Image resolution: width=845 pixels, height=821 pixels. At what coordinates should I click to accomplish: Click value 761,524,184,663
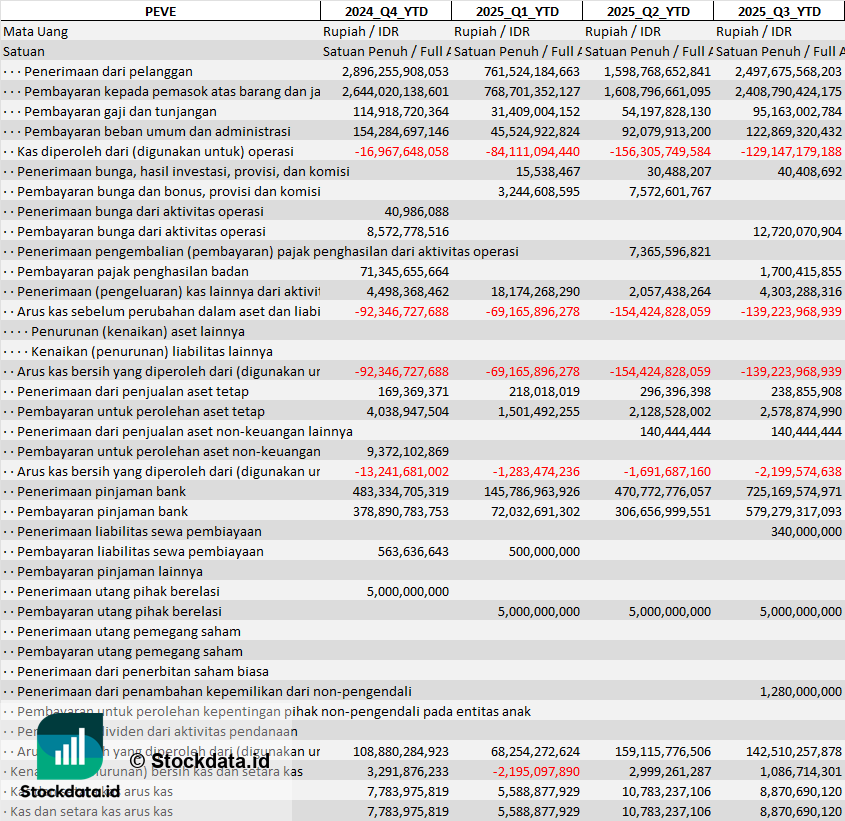click(532, 72)
